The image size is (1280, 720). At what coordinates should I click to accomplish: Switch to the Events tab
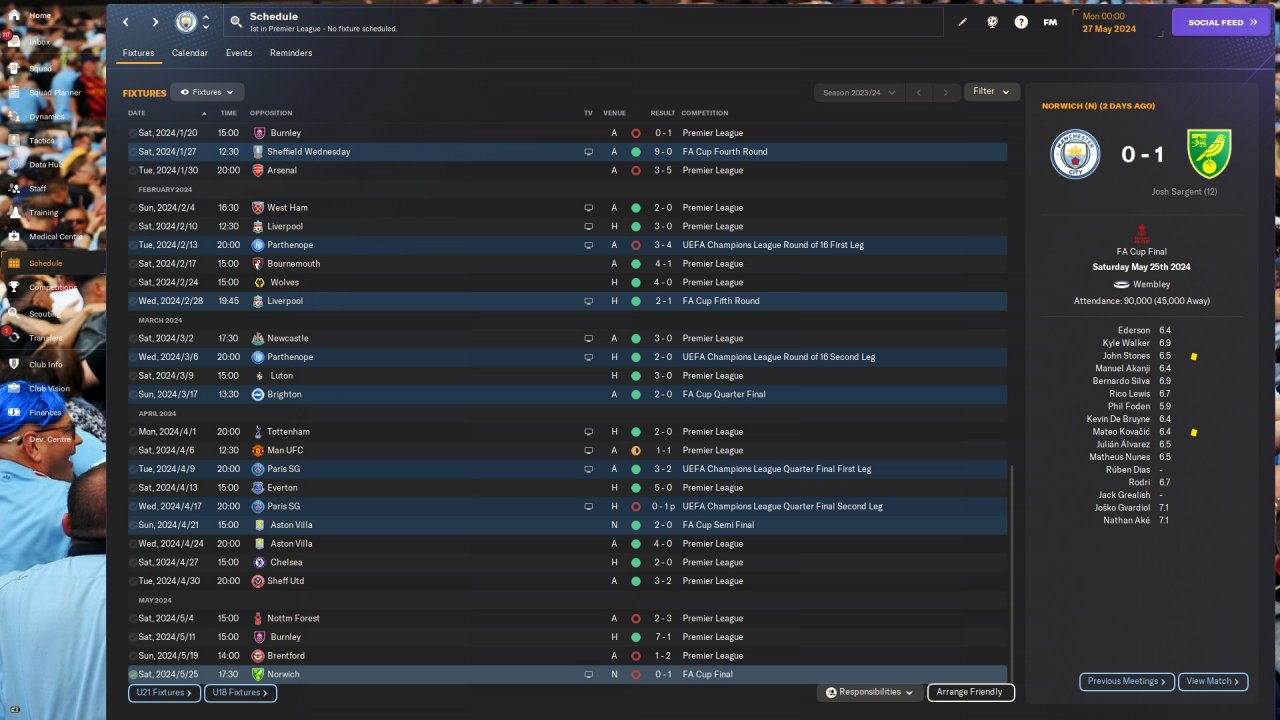239,53
